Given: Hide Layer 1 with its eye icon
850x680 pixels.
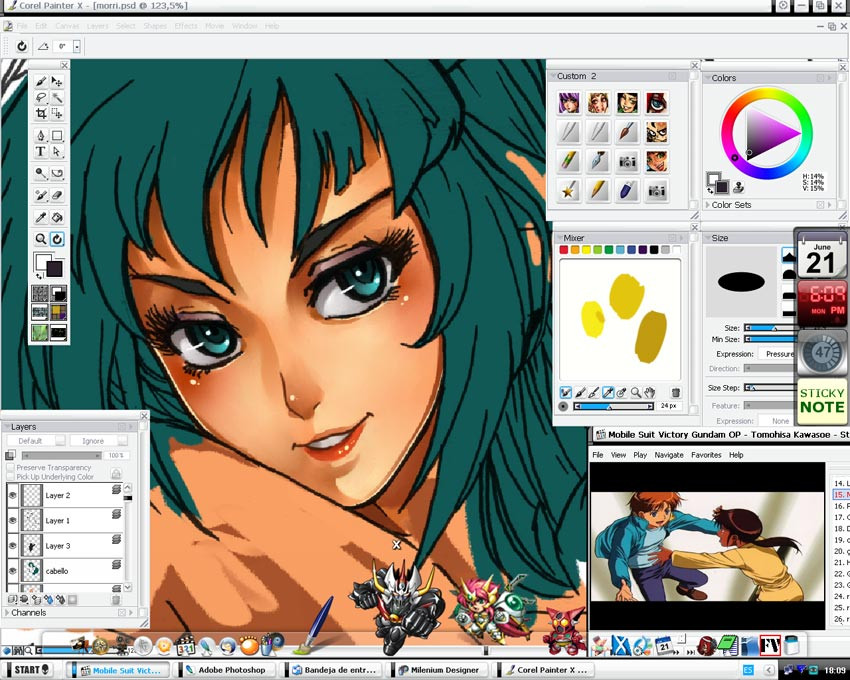Looking at the screenshot, I should click(12, 520).
